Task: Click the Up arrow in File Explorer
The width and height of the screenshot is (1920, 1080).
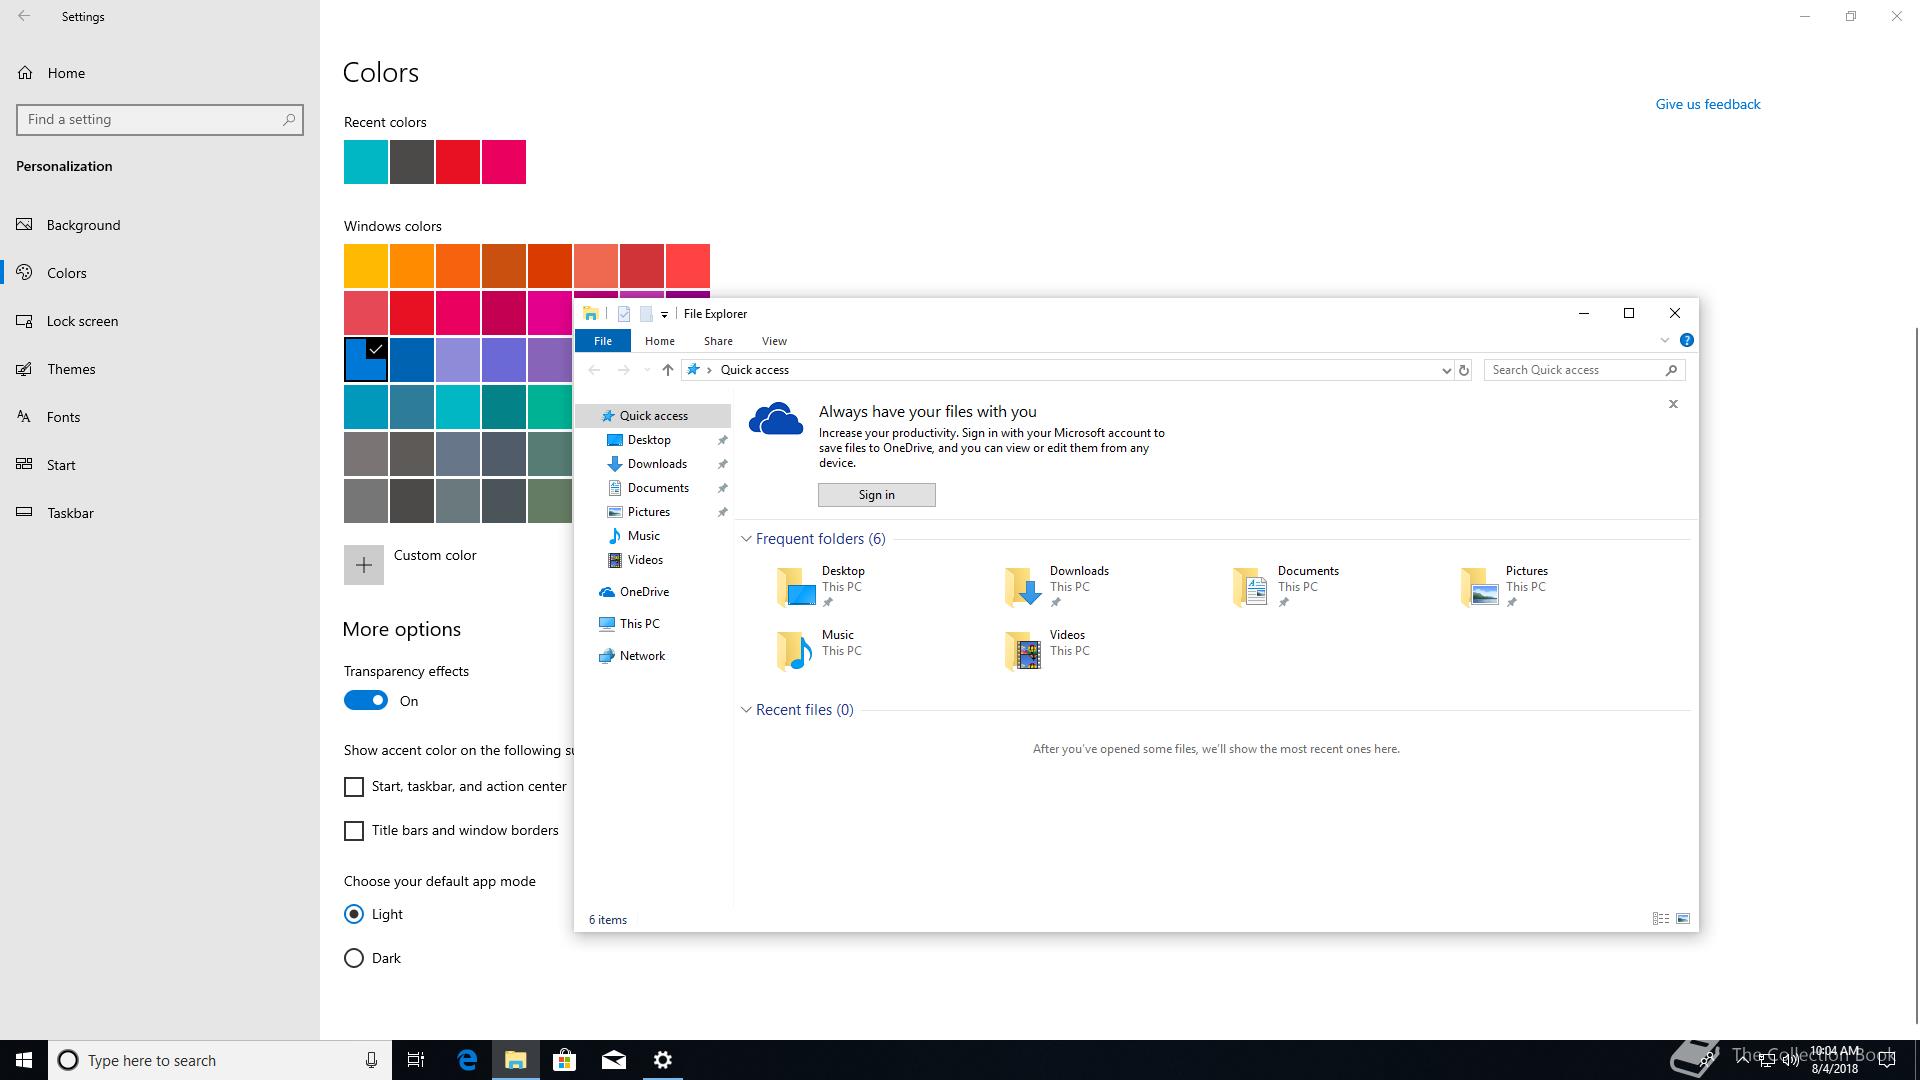Action: 667,370
